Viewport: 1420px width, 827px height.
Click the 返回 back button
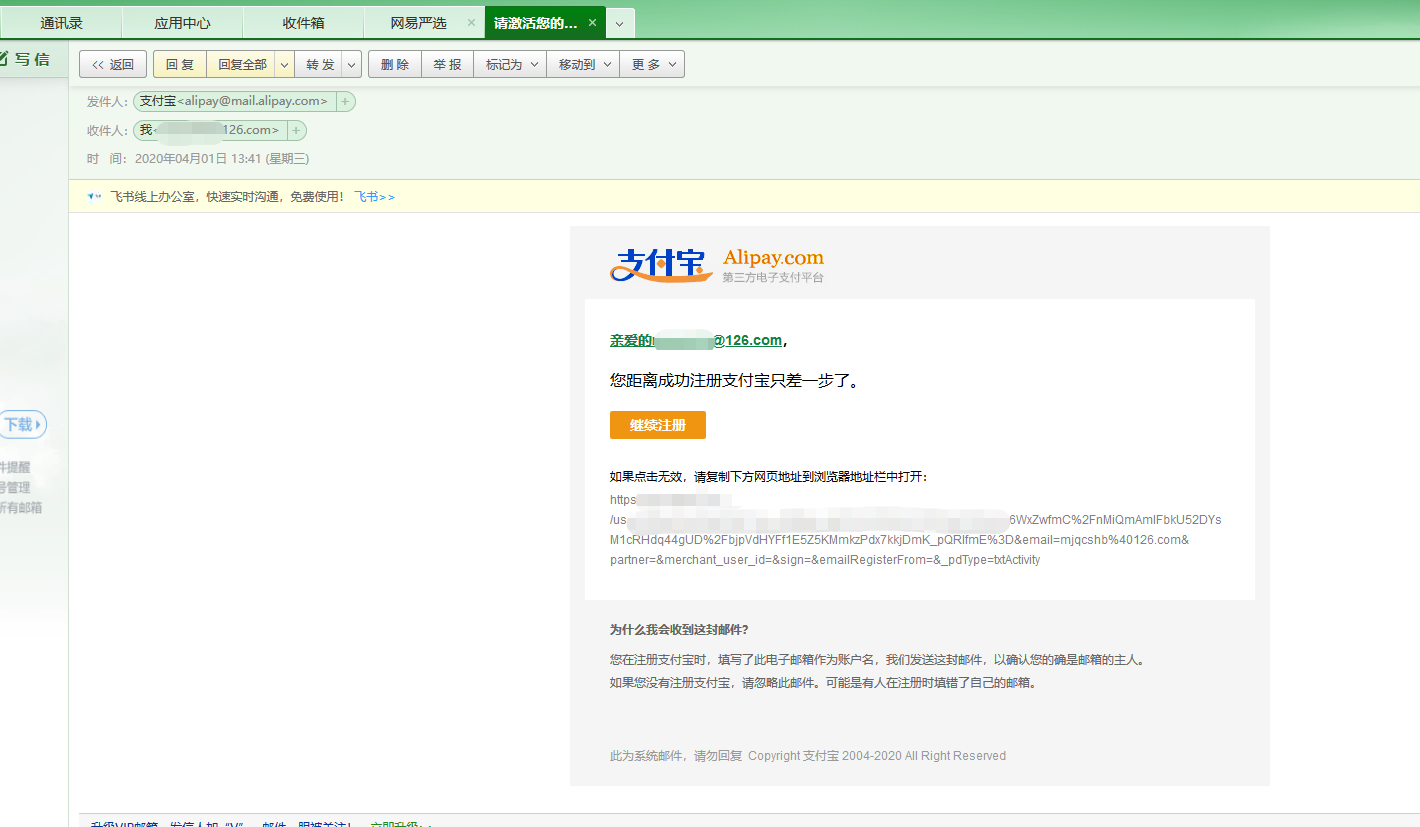click(113, 64)
